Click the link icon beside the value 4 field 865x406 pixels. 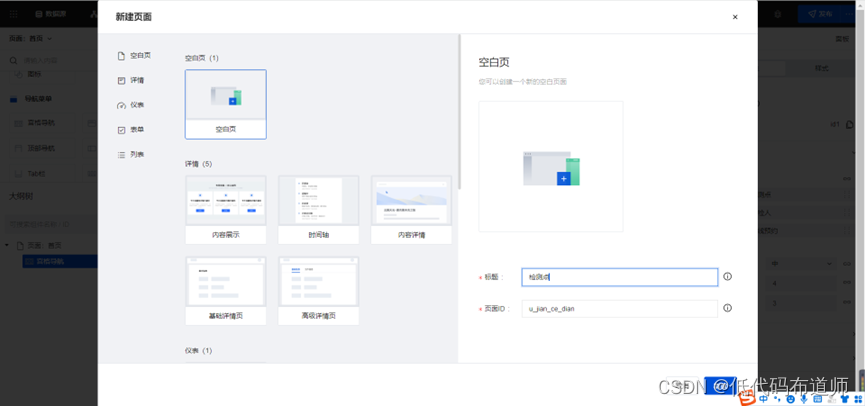point(846,284)
